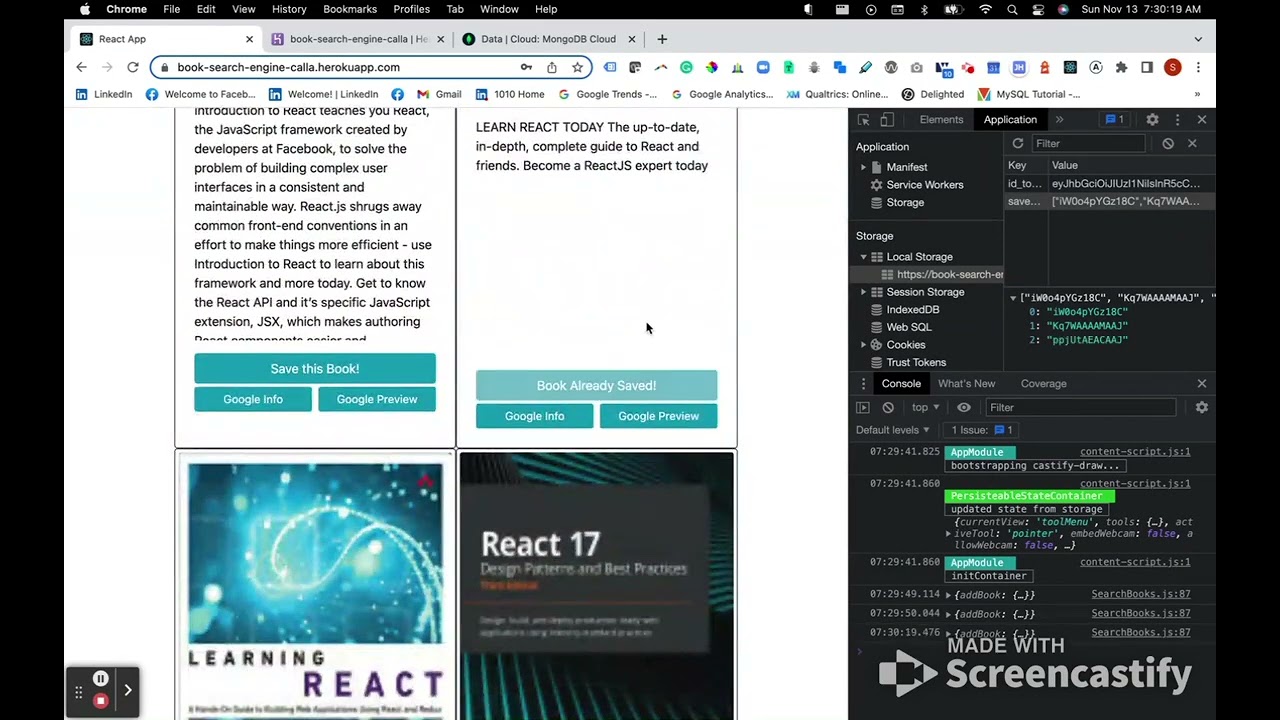Image resolution: width=1280 pixels, height=720 pixels.
Task: Select Web SQL in the storage tree
Action: pyautogui.click(x=908, y=327)
